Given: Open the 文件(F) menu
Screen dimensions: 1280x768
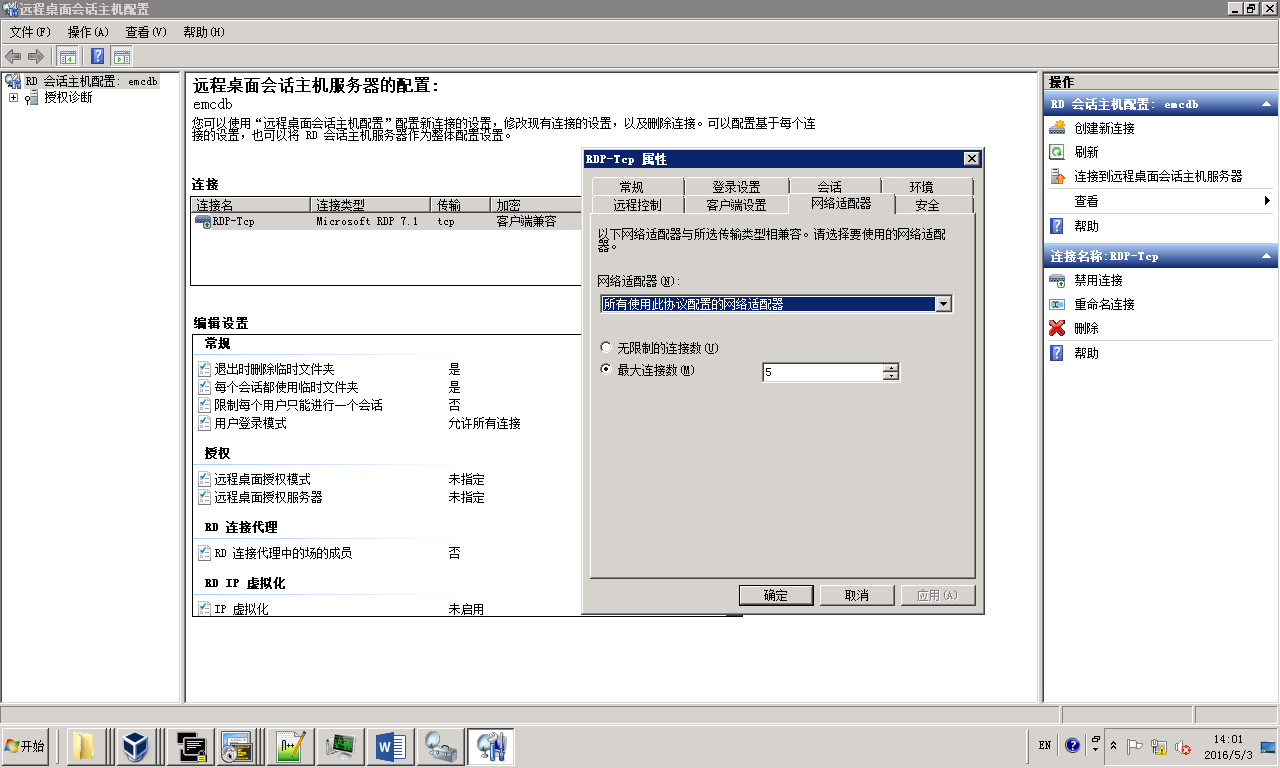Looking at the screenshot, I should tap(30, 32).
